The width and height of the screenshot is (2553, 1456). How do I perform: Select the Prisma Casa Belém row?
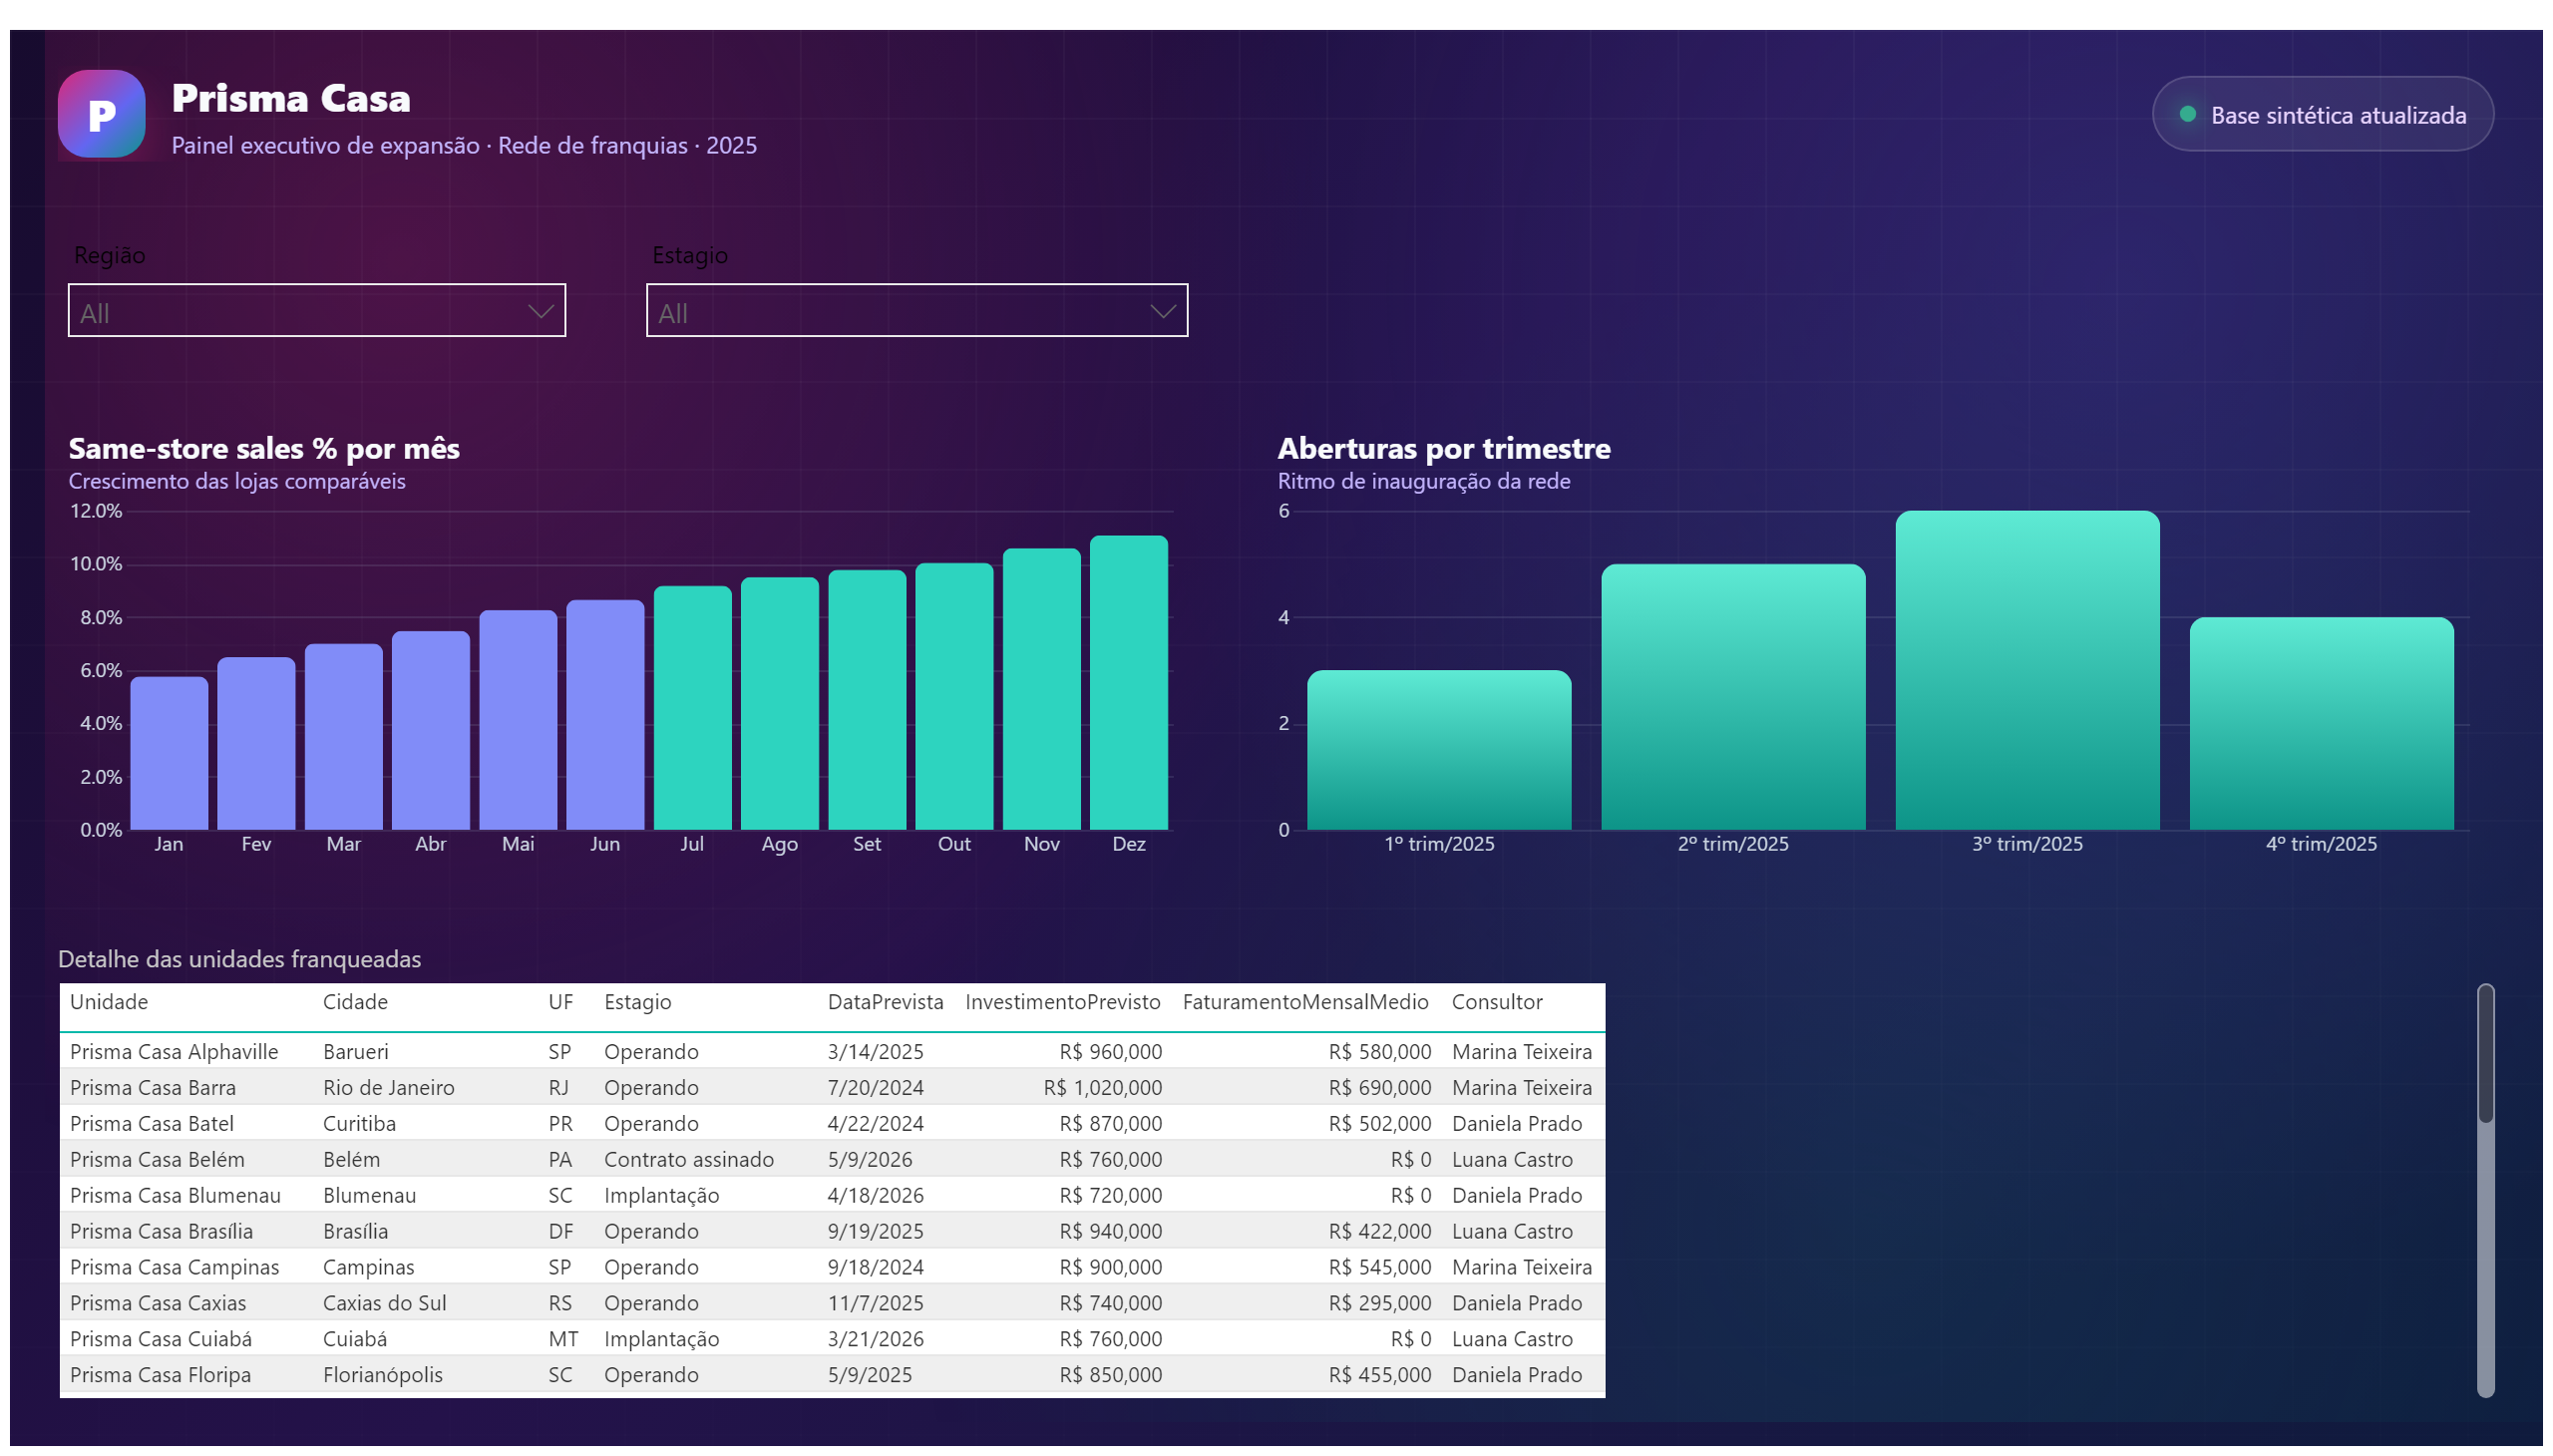coord(832,1160)
